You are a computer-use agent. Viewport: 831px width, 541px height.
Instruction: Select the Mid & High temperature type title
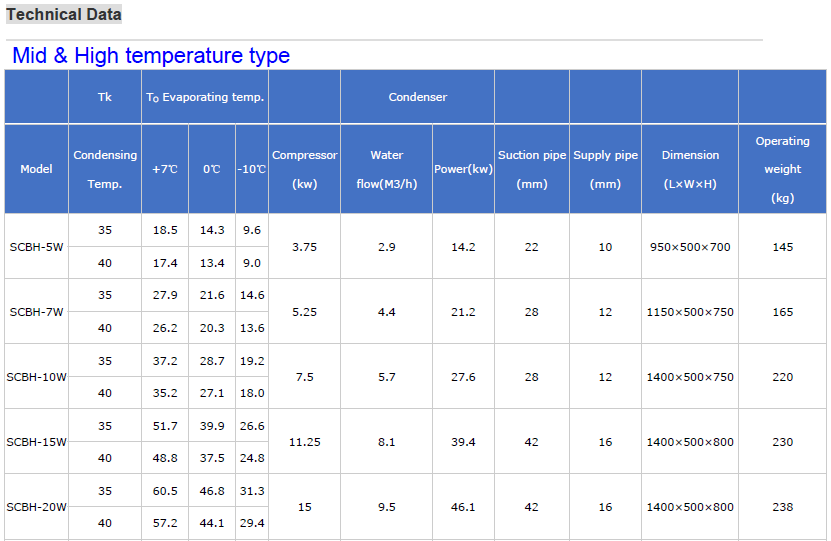151,56
